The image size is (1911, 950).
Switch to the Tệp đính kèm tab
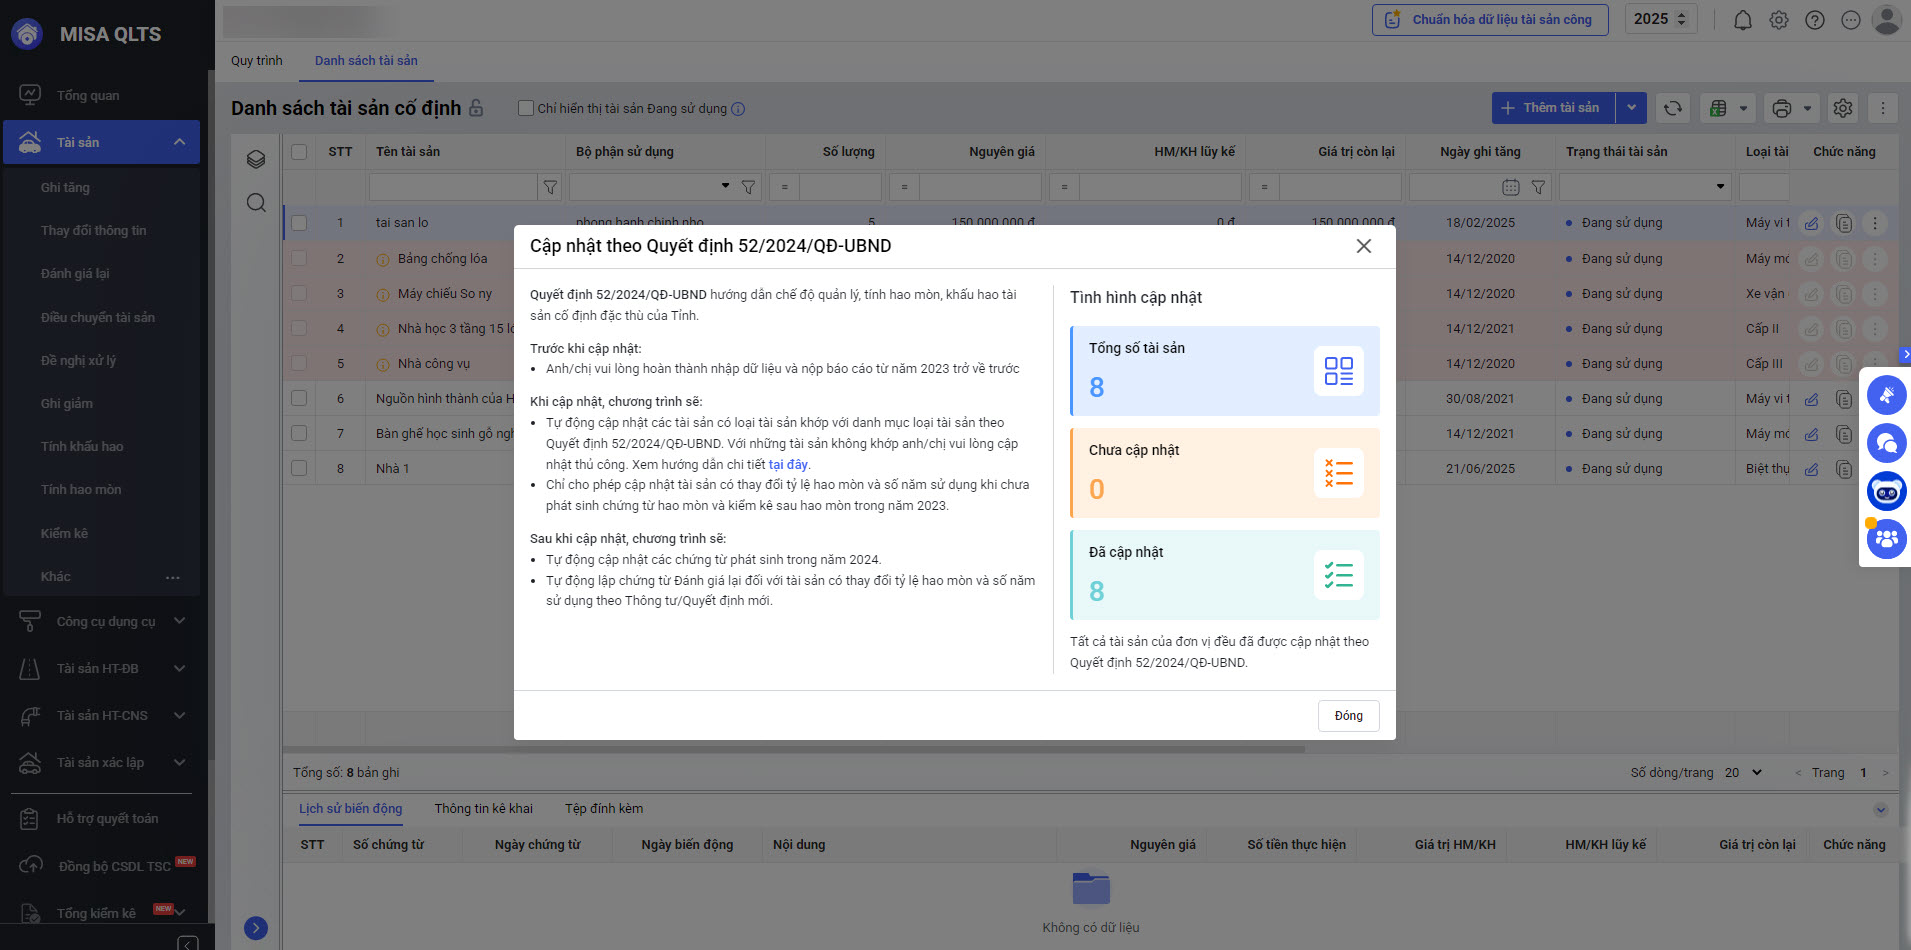click(x=604, y=809)
